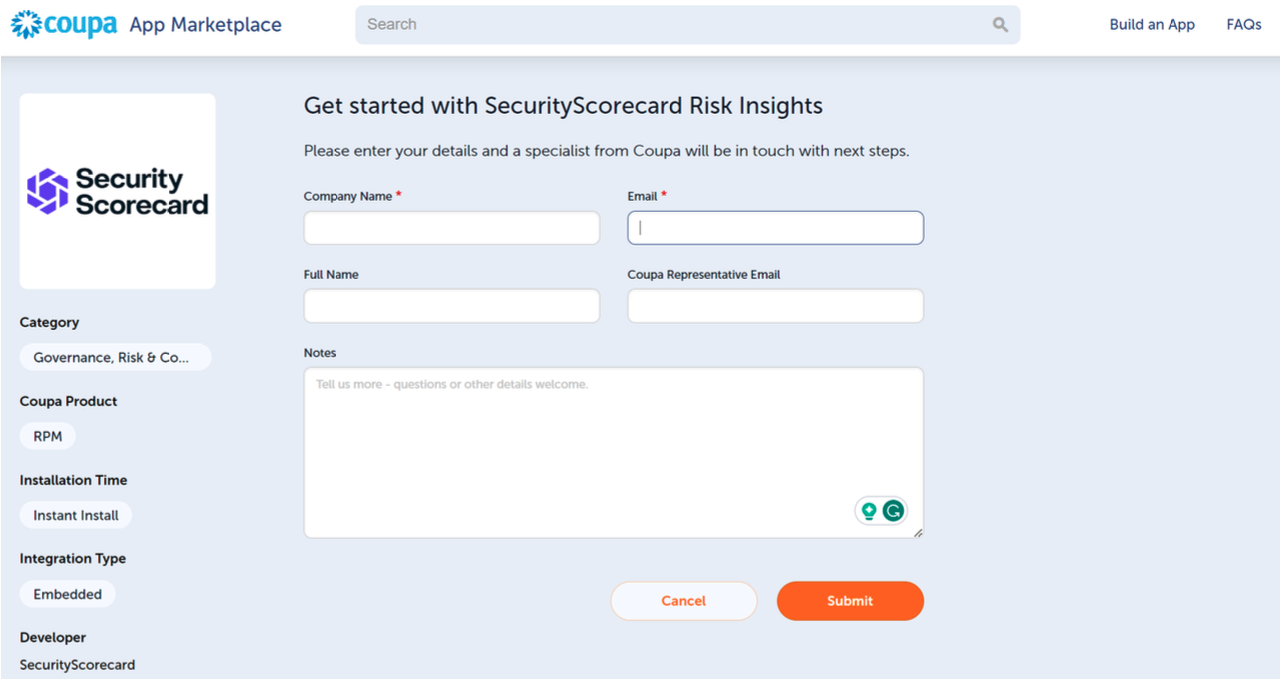Click the Notes textarea resize handle
The width and height of the screenshot is (1287, 686).
917,531
